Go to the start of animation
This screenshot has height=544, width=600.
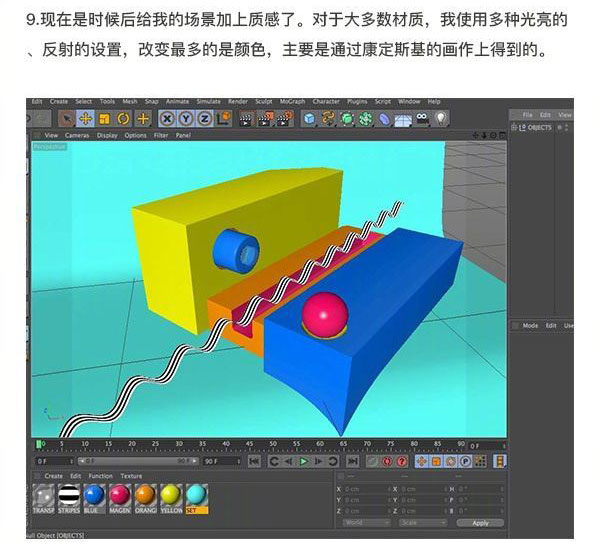254,462
